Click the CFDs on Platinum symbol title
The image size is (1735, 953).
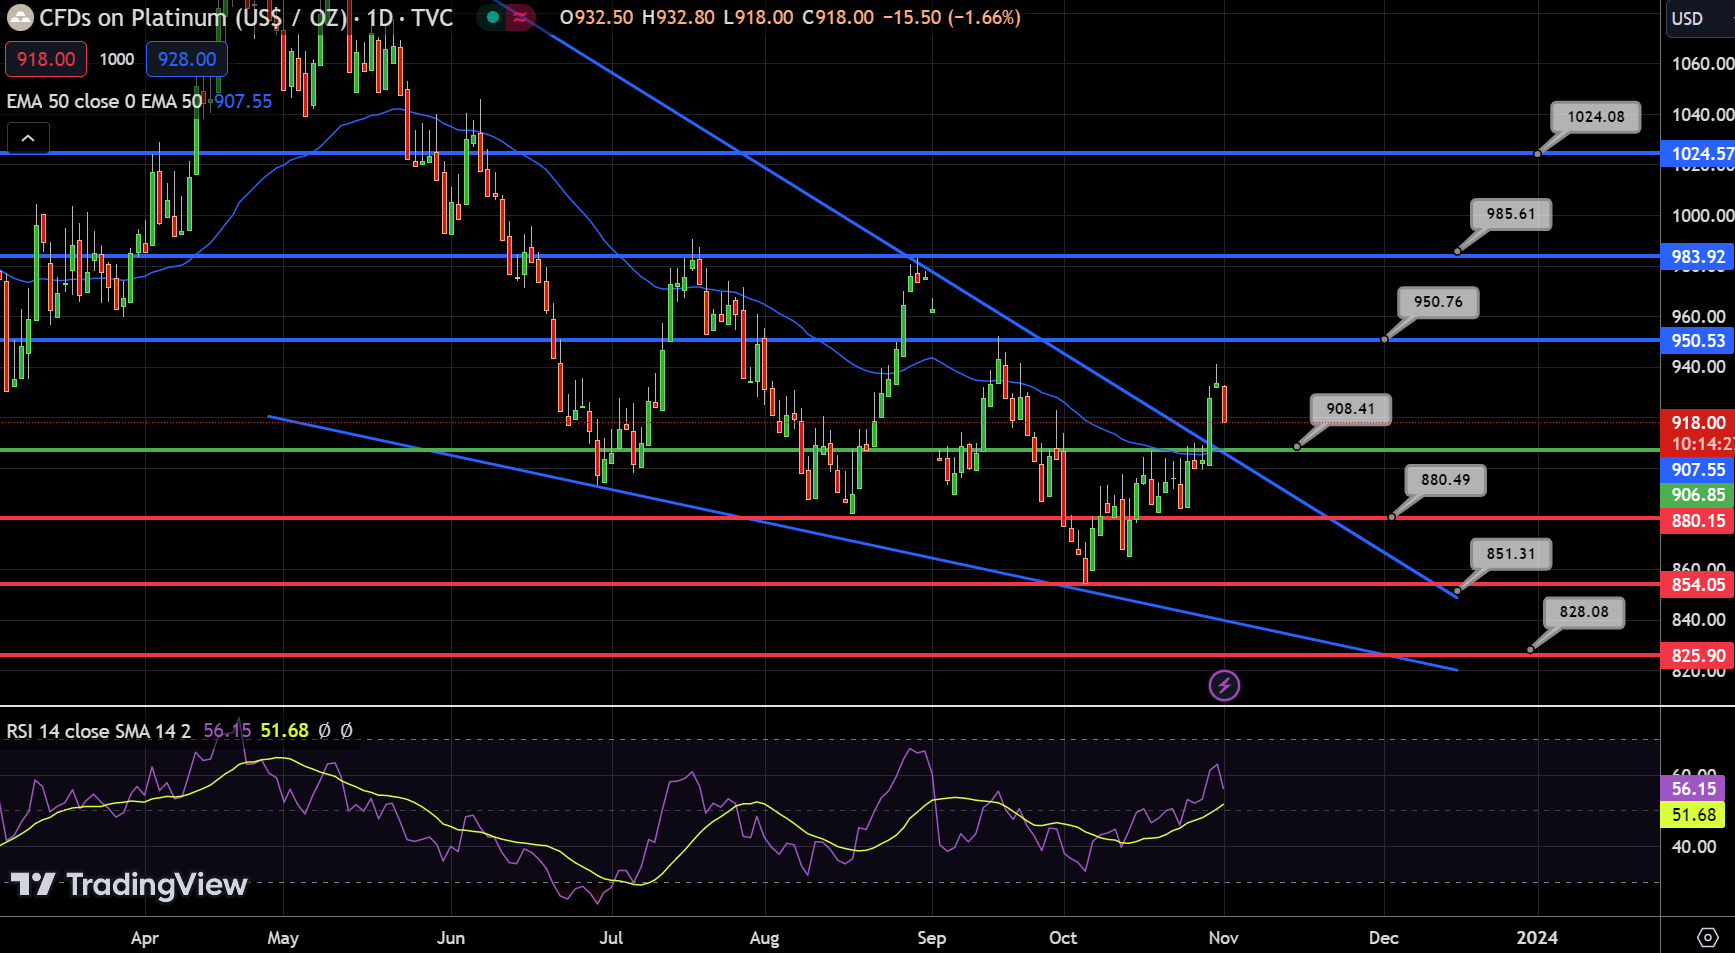[x=193, y=17]
